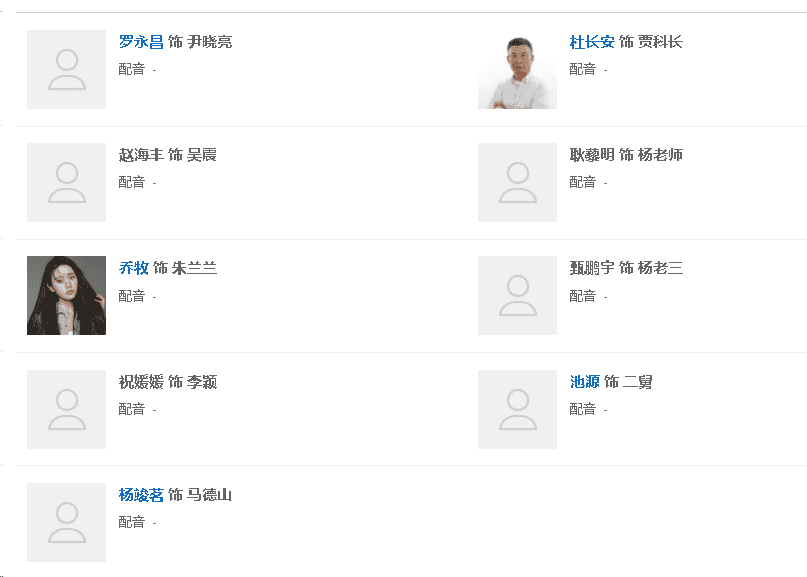The height and width of the screenshot is (577, 807).
Task: Click 祝媛媛's placeholder avatar icon
Action: (66, 408)
